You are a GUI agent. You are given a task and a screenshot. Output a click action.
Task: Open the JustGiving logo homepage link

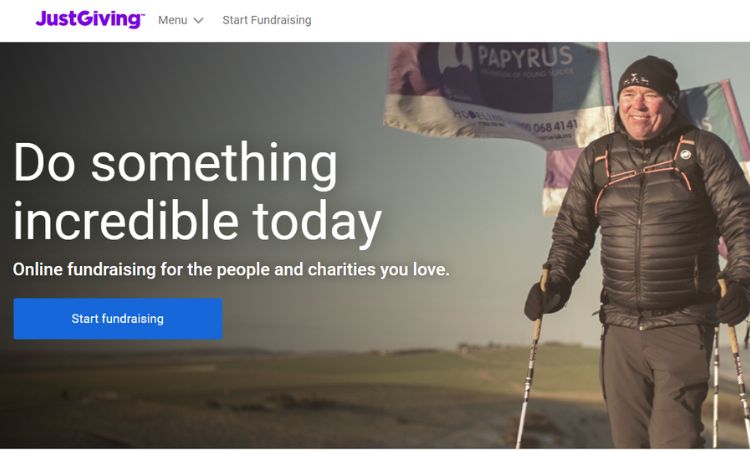tap(89, 19)
